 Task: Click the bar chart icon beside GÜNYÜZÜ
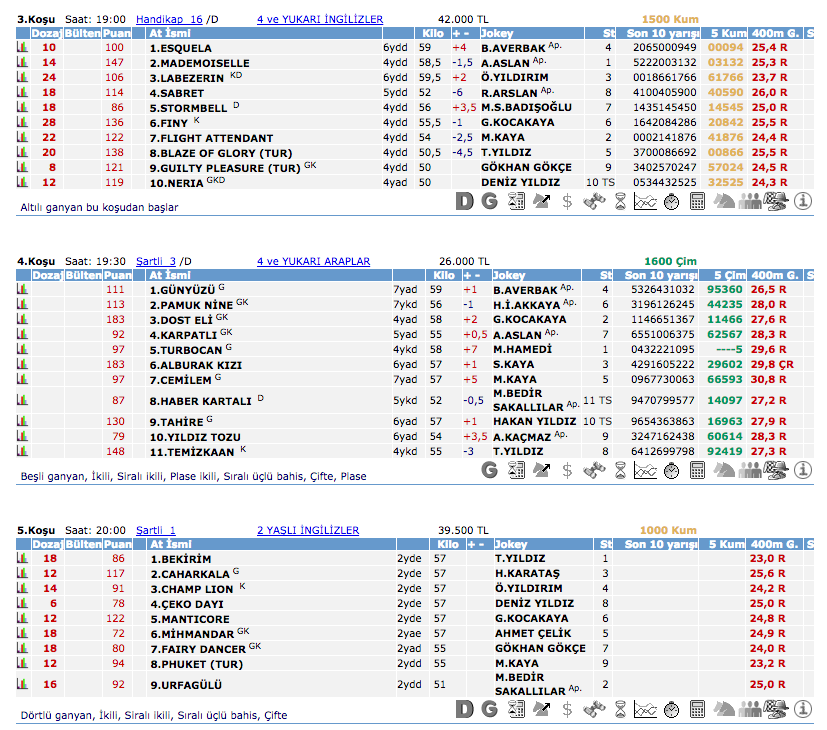tap(23, 289)
